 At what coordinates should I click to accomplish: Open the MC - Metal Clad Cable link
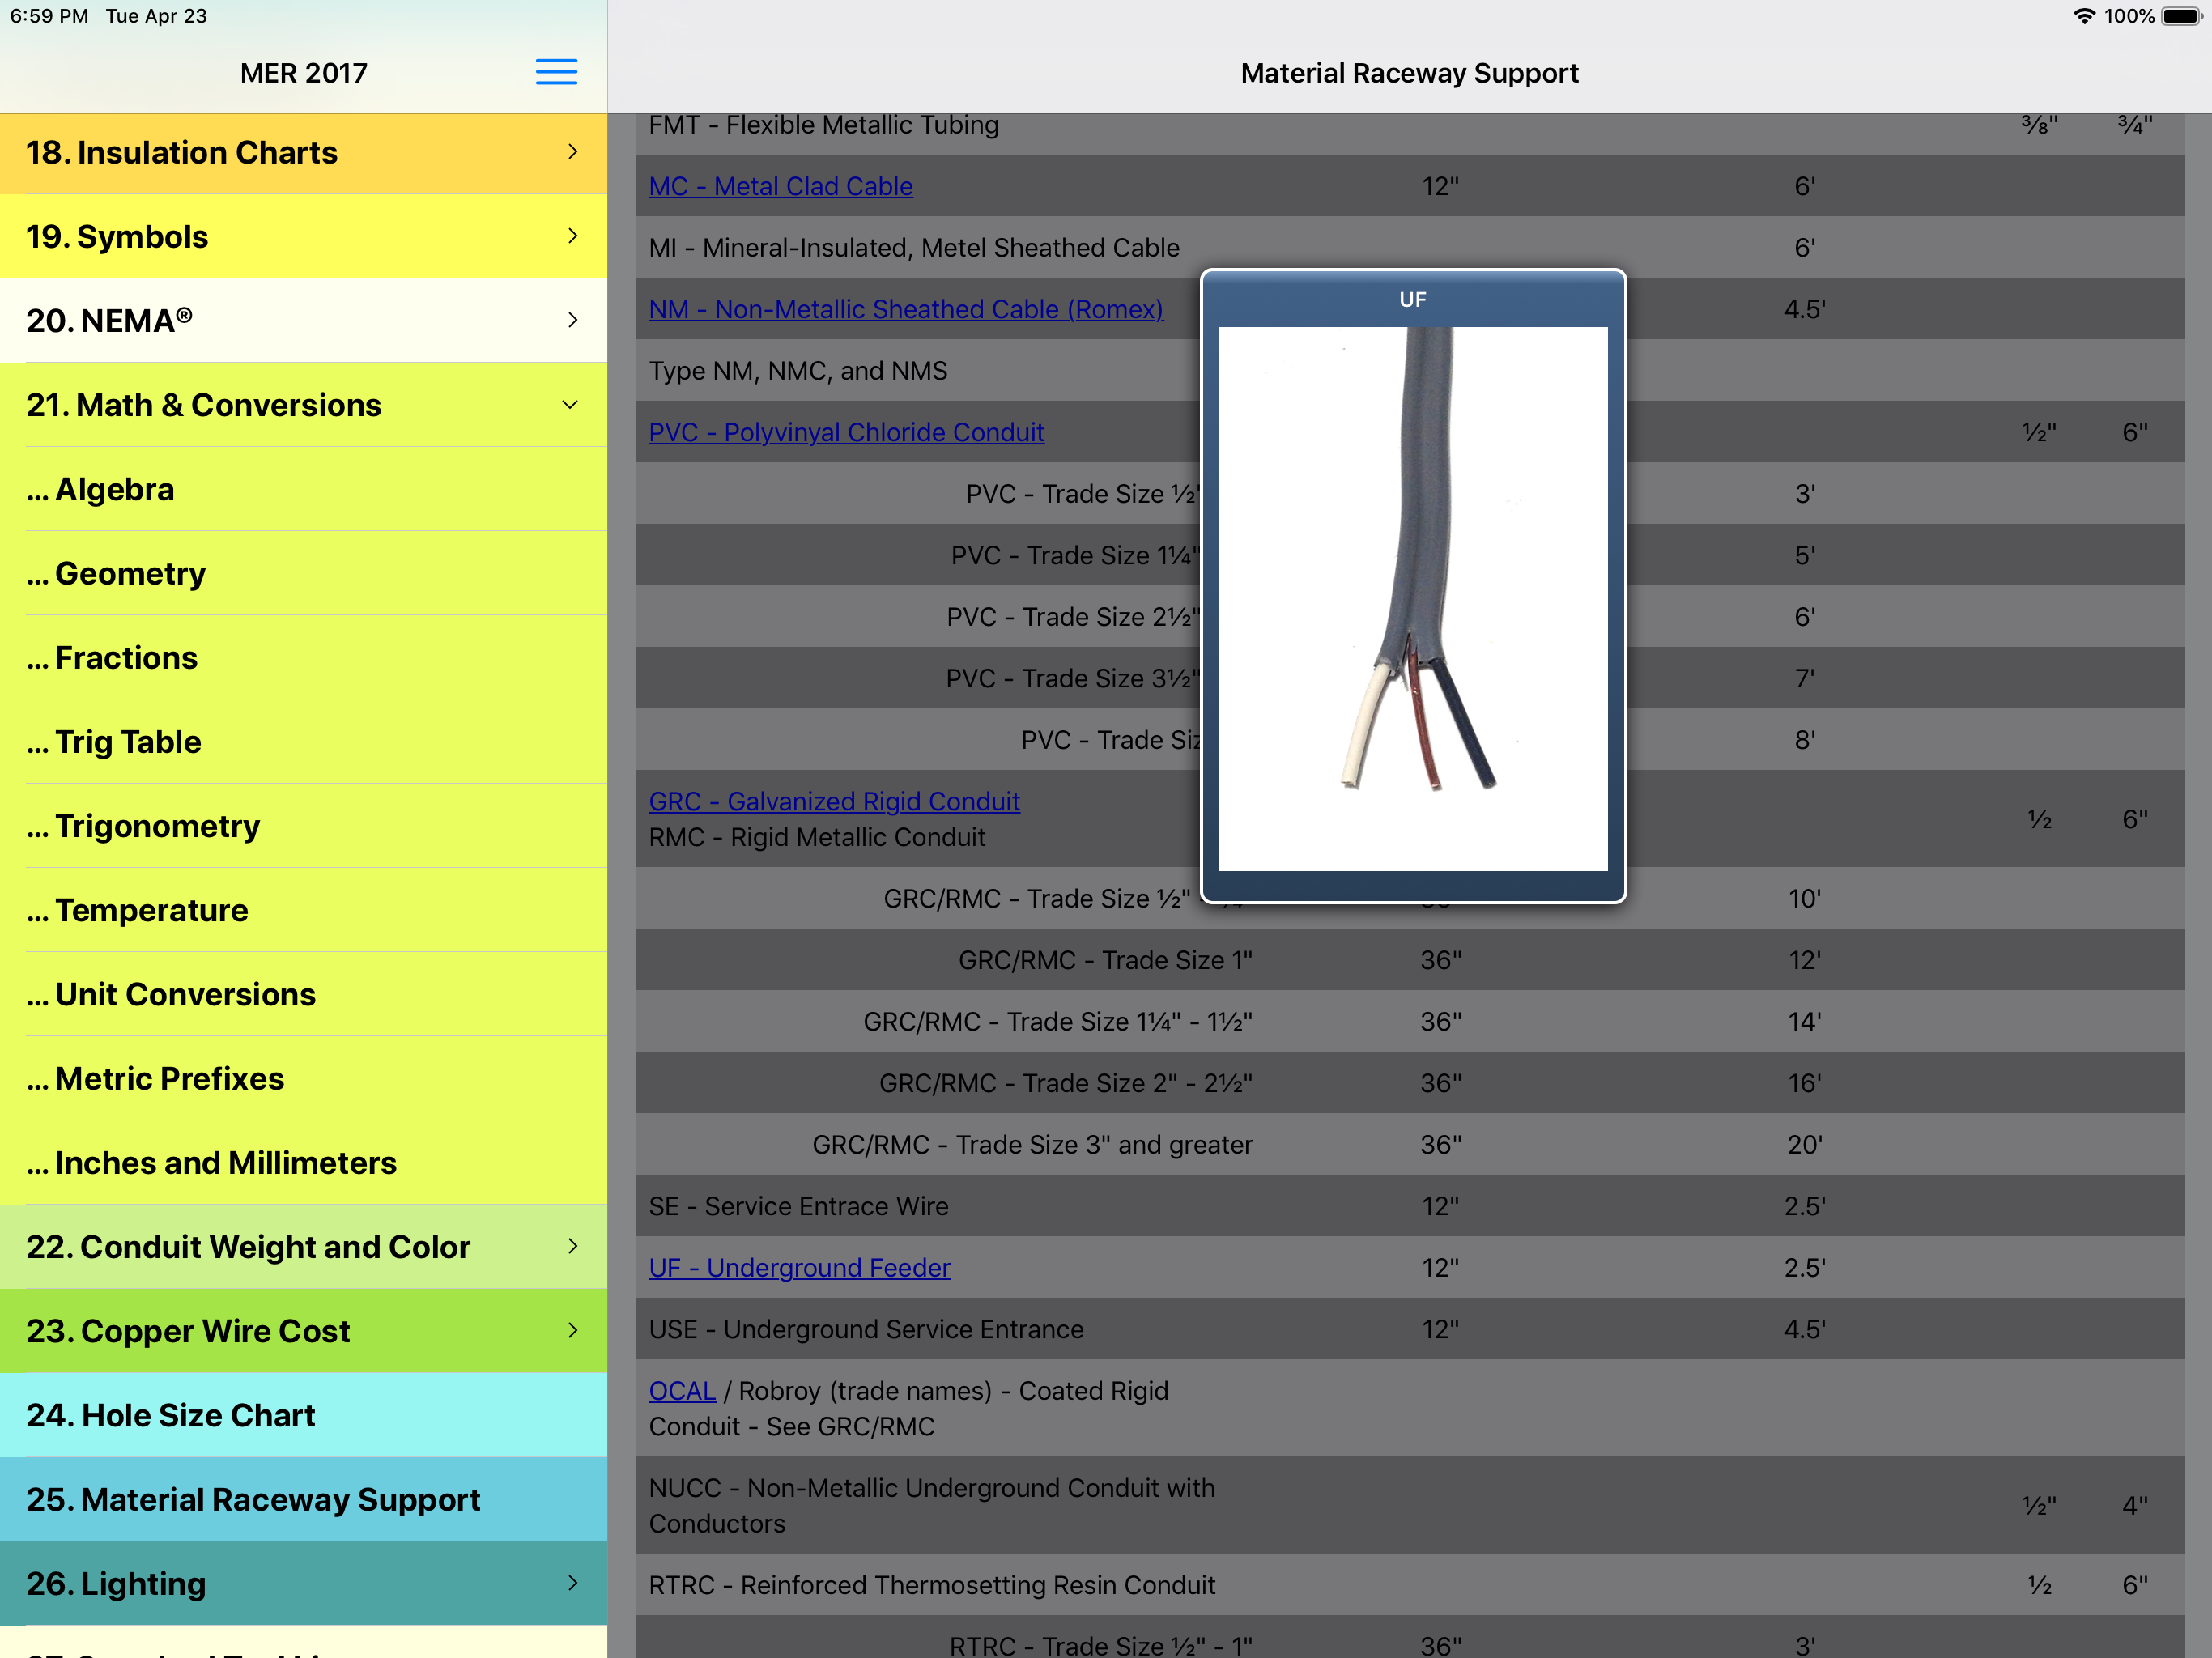(x=780, y=186)
